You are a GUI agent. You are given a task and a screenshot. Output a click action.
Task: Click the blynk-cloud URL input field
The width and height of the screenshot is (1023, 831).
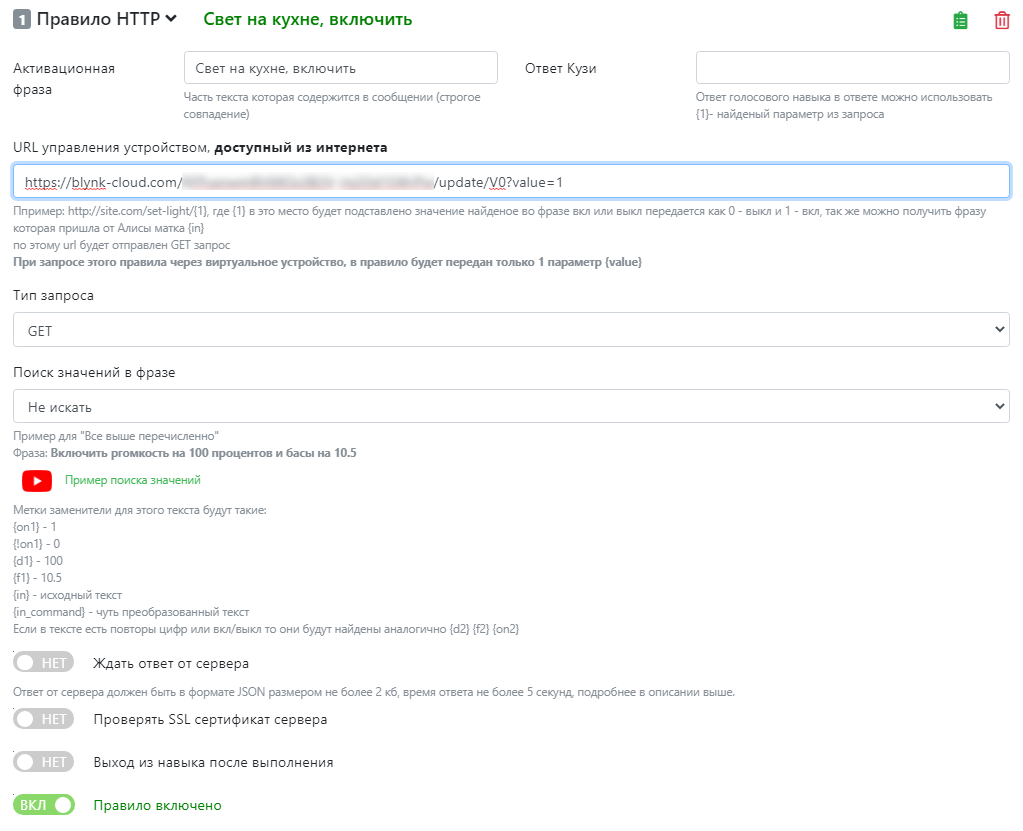[x=511, y=182]
